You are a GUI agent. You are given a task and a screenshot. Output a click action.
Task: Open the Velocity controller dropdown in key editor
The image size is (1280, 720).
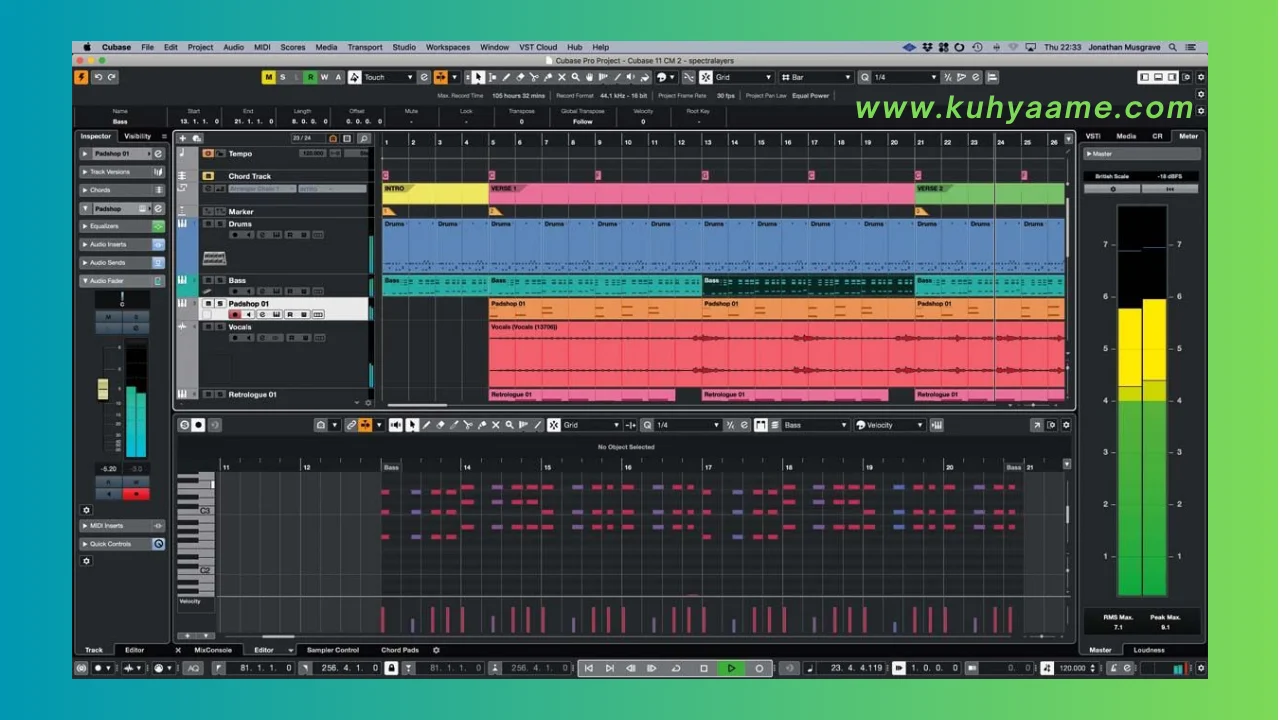tap(890, 425)
